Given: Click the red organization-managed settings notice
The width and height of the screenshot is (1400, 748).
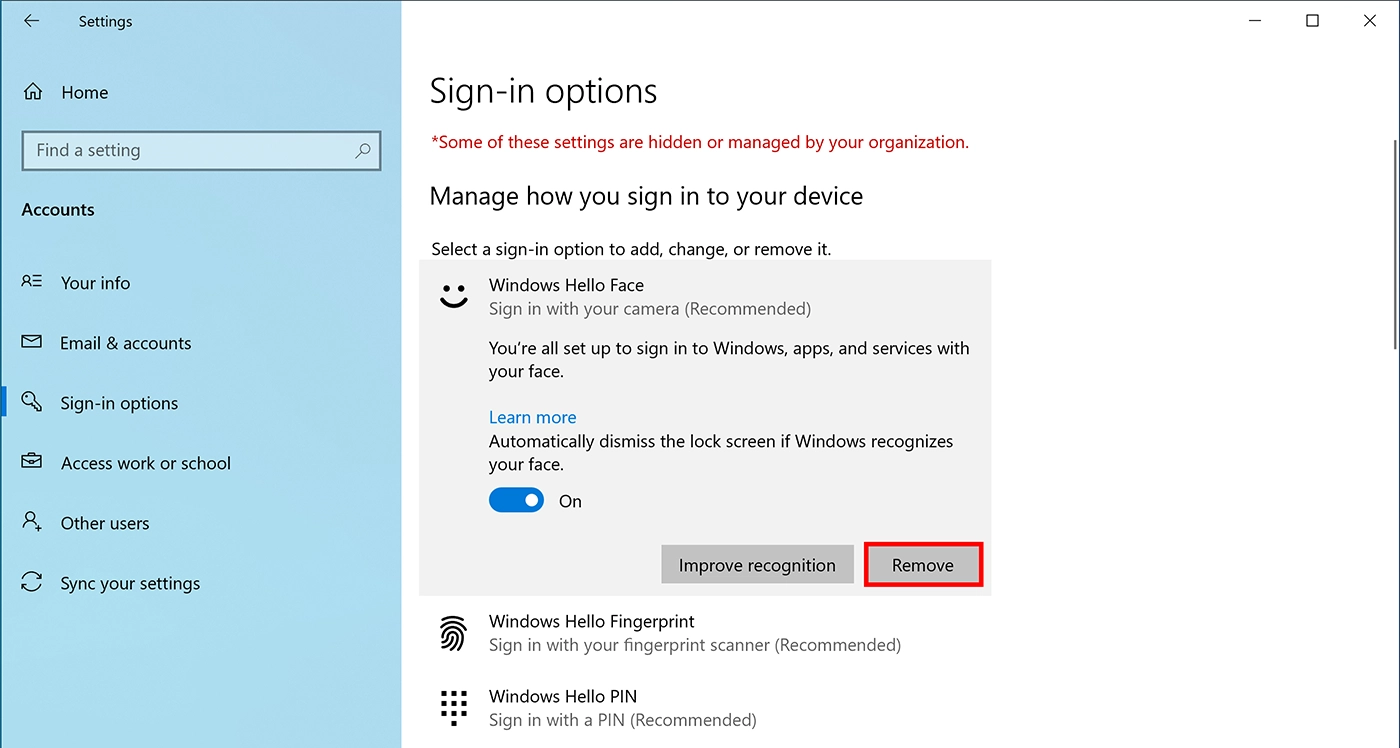Looking at the screenshot, I should coord(700,142).
